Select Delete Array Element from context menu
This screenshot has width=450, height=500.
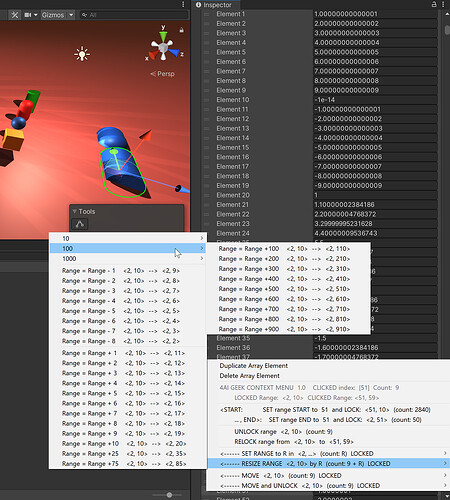click(x=249, y=376)
